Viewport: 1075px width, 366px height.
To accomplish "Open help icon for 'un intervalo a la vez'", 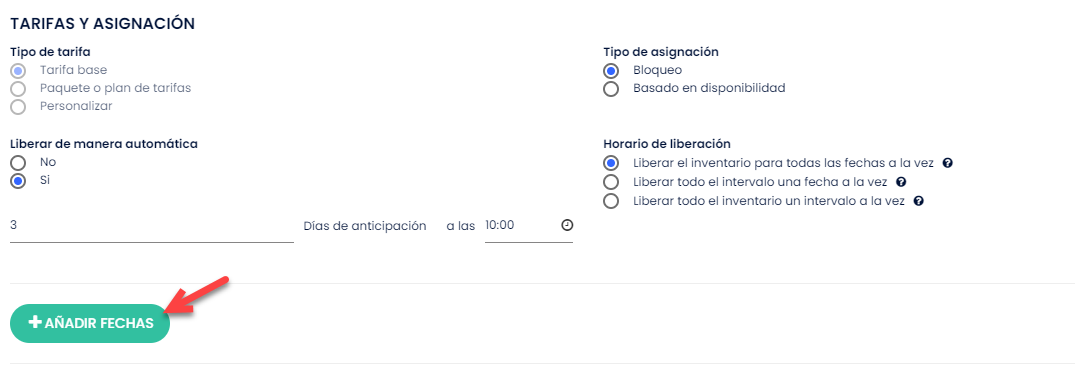I will pyautogui.click(x=919, y=202).
